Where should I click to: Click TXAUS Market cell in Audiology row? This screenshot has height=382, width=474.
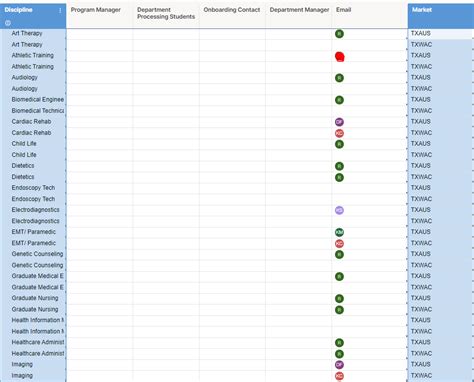coord(441,78)
